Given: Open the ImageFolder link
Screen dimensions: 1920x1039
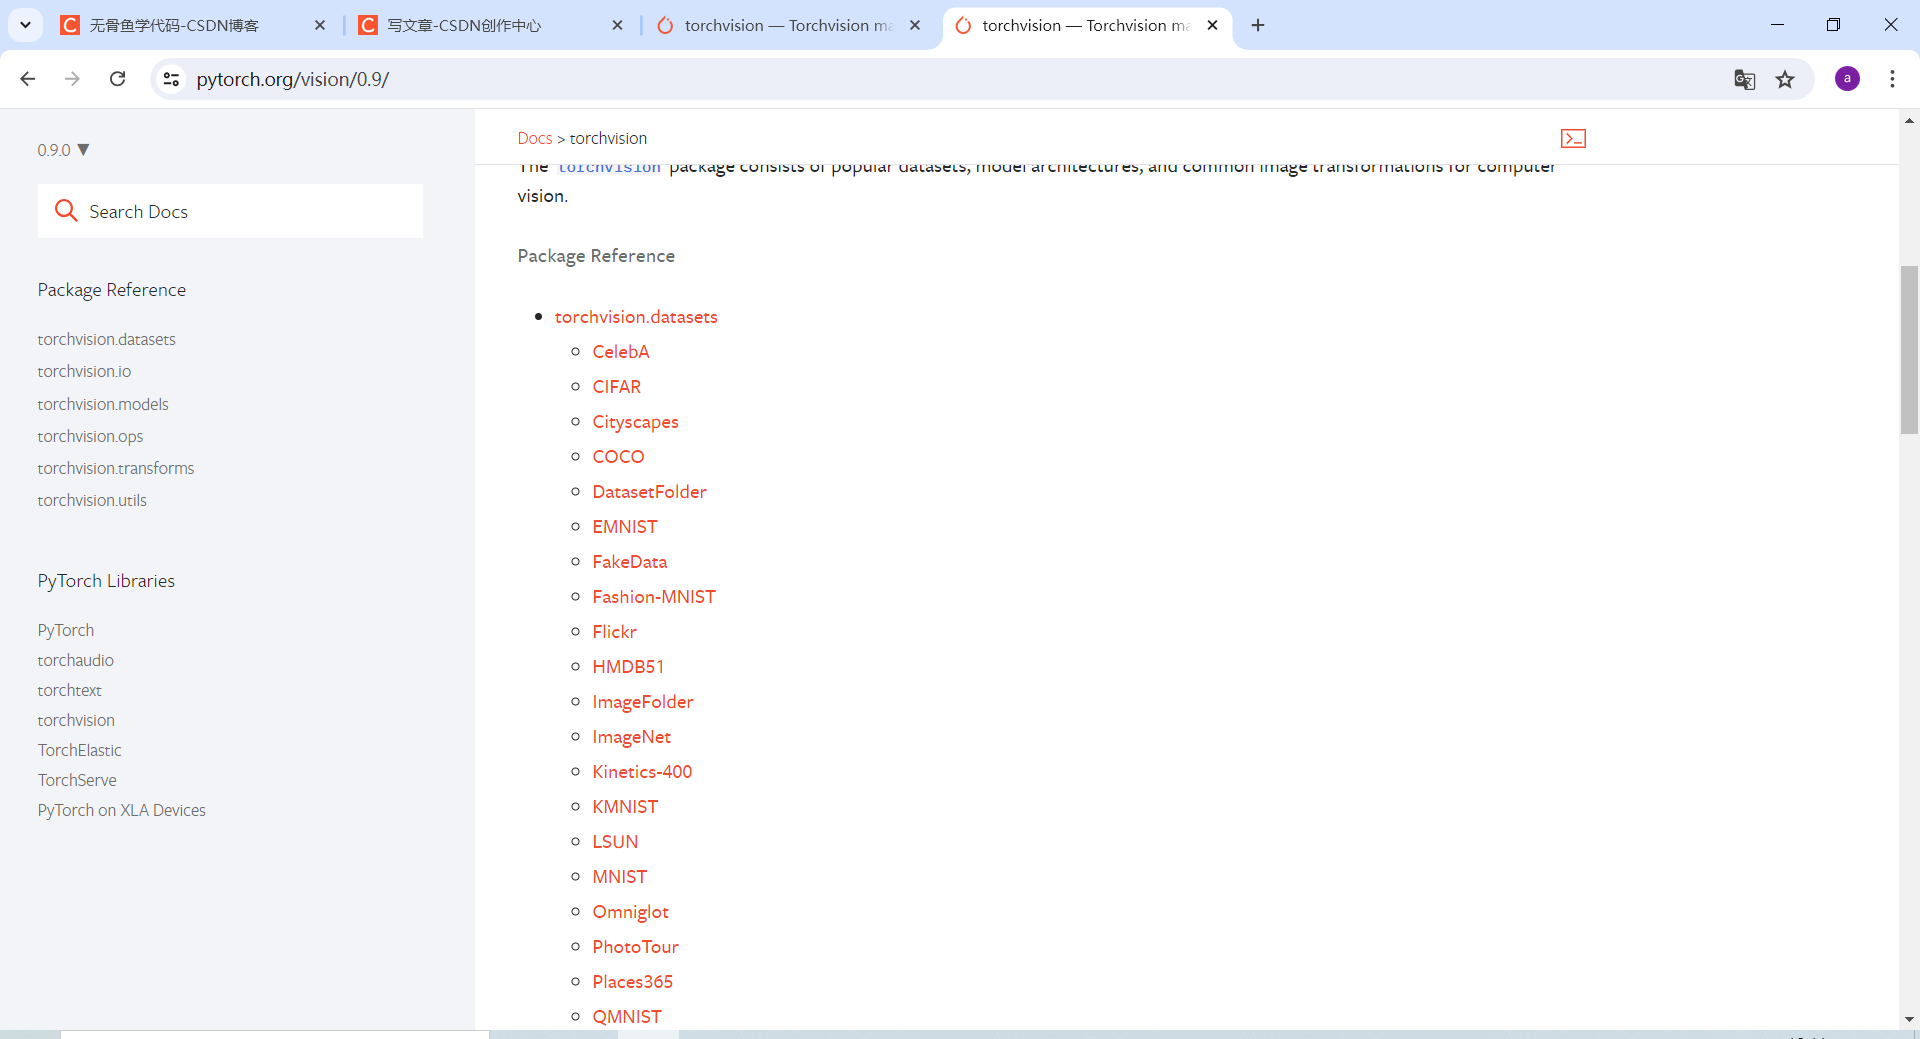Looking at the screenshot, I should click(x=643, y=702).
